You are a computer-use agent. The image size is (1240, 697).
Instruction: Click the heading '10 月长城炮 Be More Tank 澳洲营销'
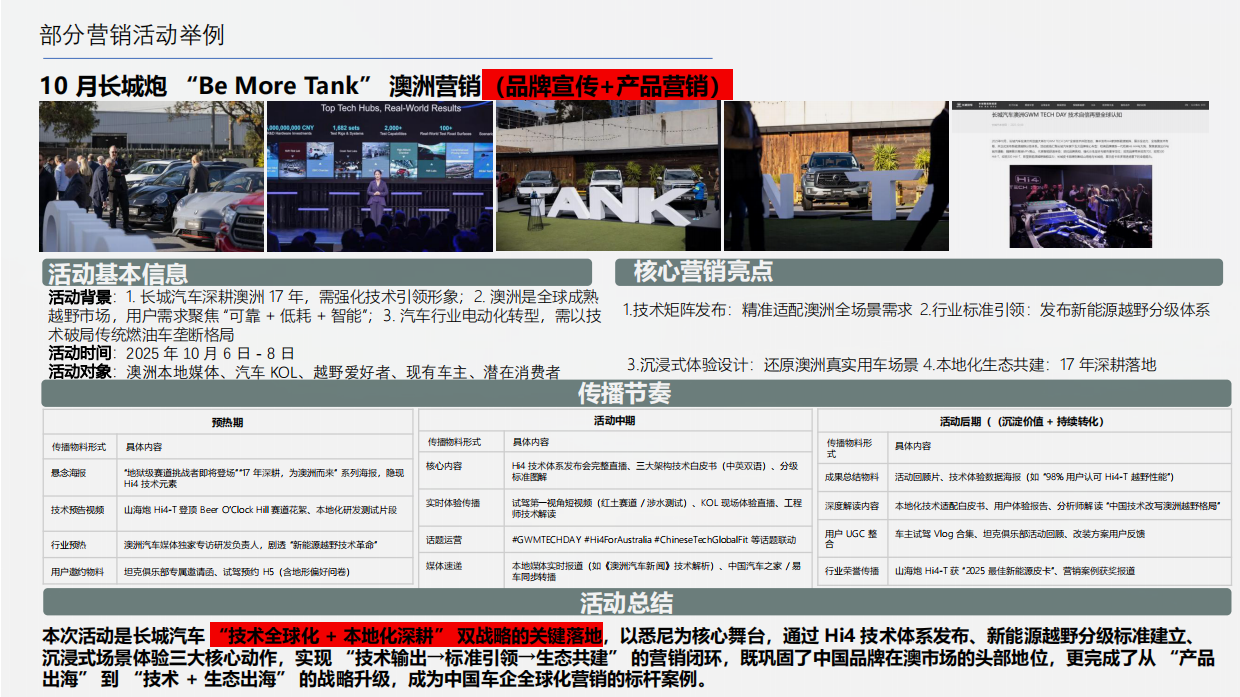(260, 85)
